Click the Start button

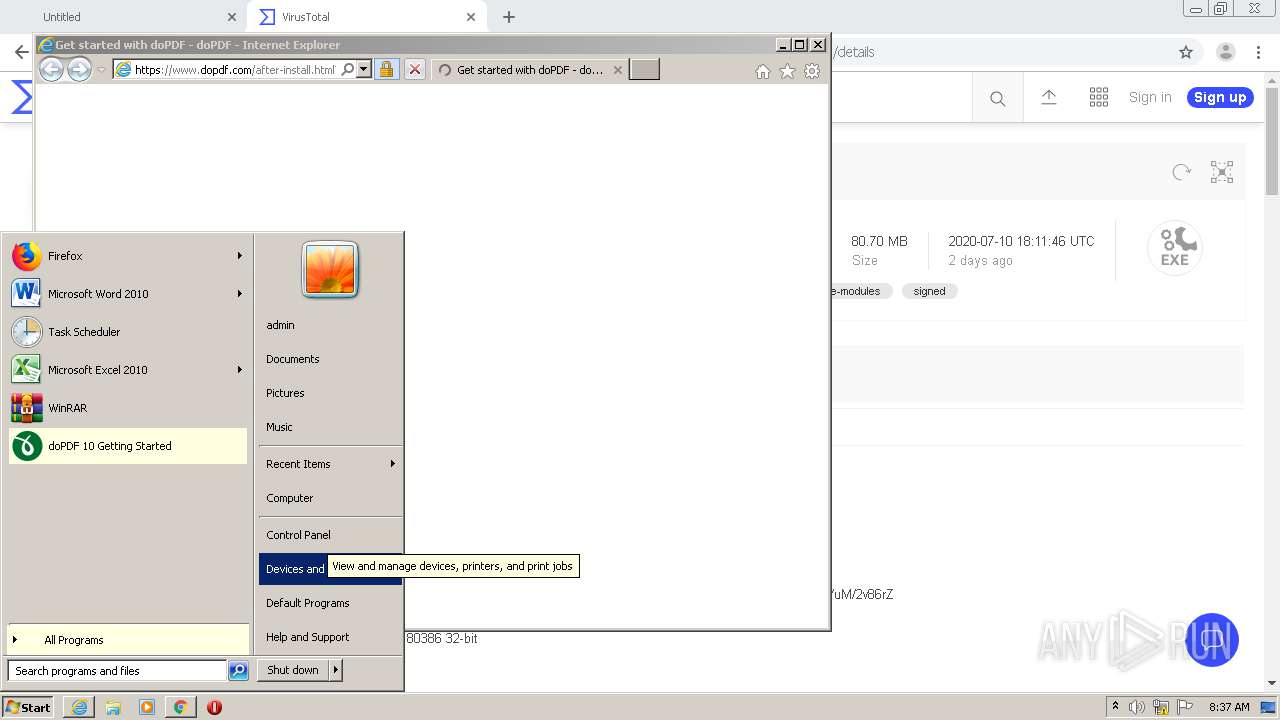29,707
